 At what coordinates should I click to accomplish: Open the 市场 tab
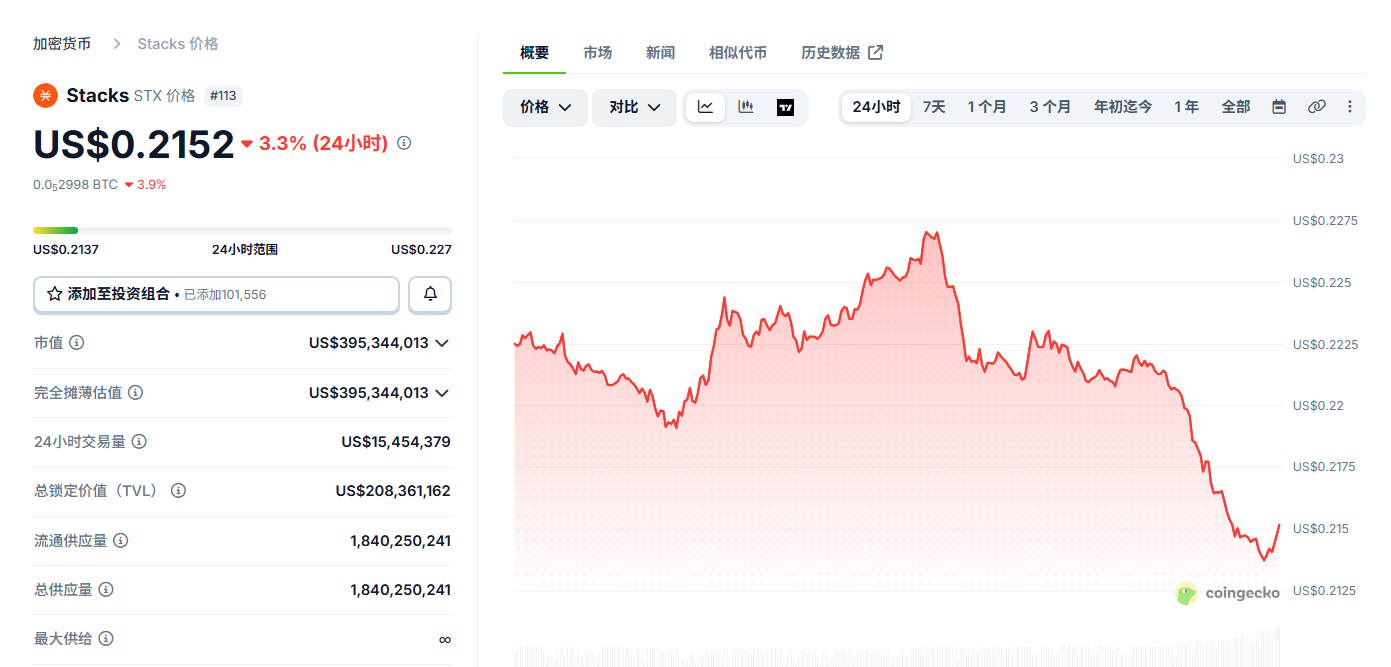point(597,53)
